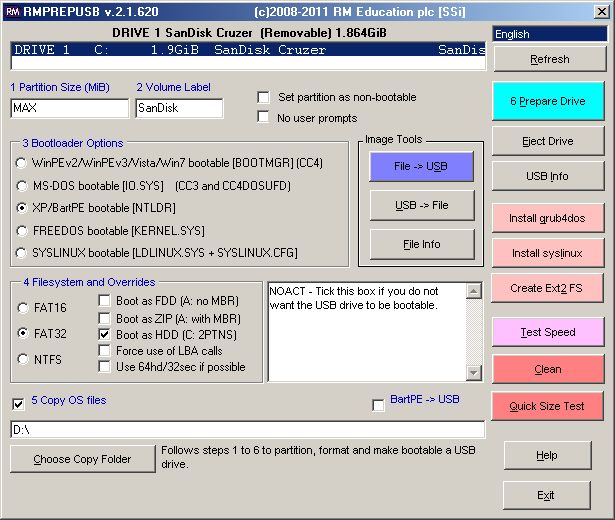Select WinPEv2/WinPEv3/Vista/Win7 bootable BOOTMGR option
This screenshot has width=615, height=520.
(x=21, y=163)
